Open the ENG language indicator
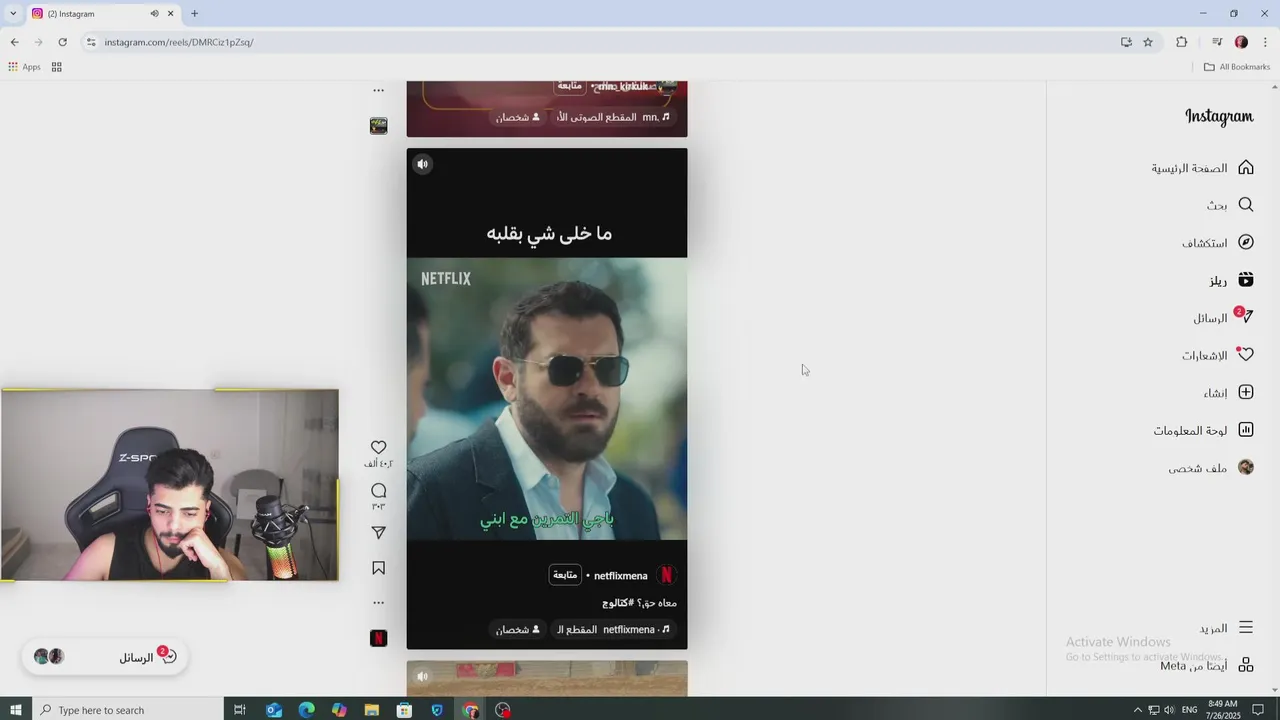 coord(1189,710)
